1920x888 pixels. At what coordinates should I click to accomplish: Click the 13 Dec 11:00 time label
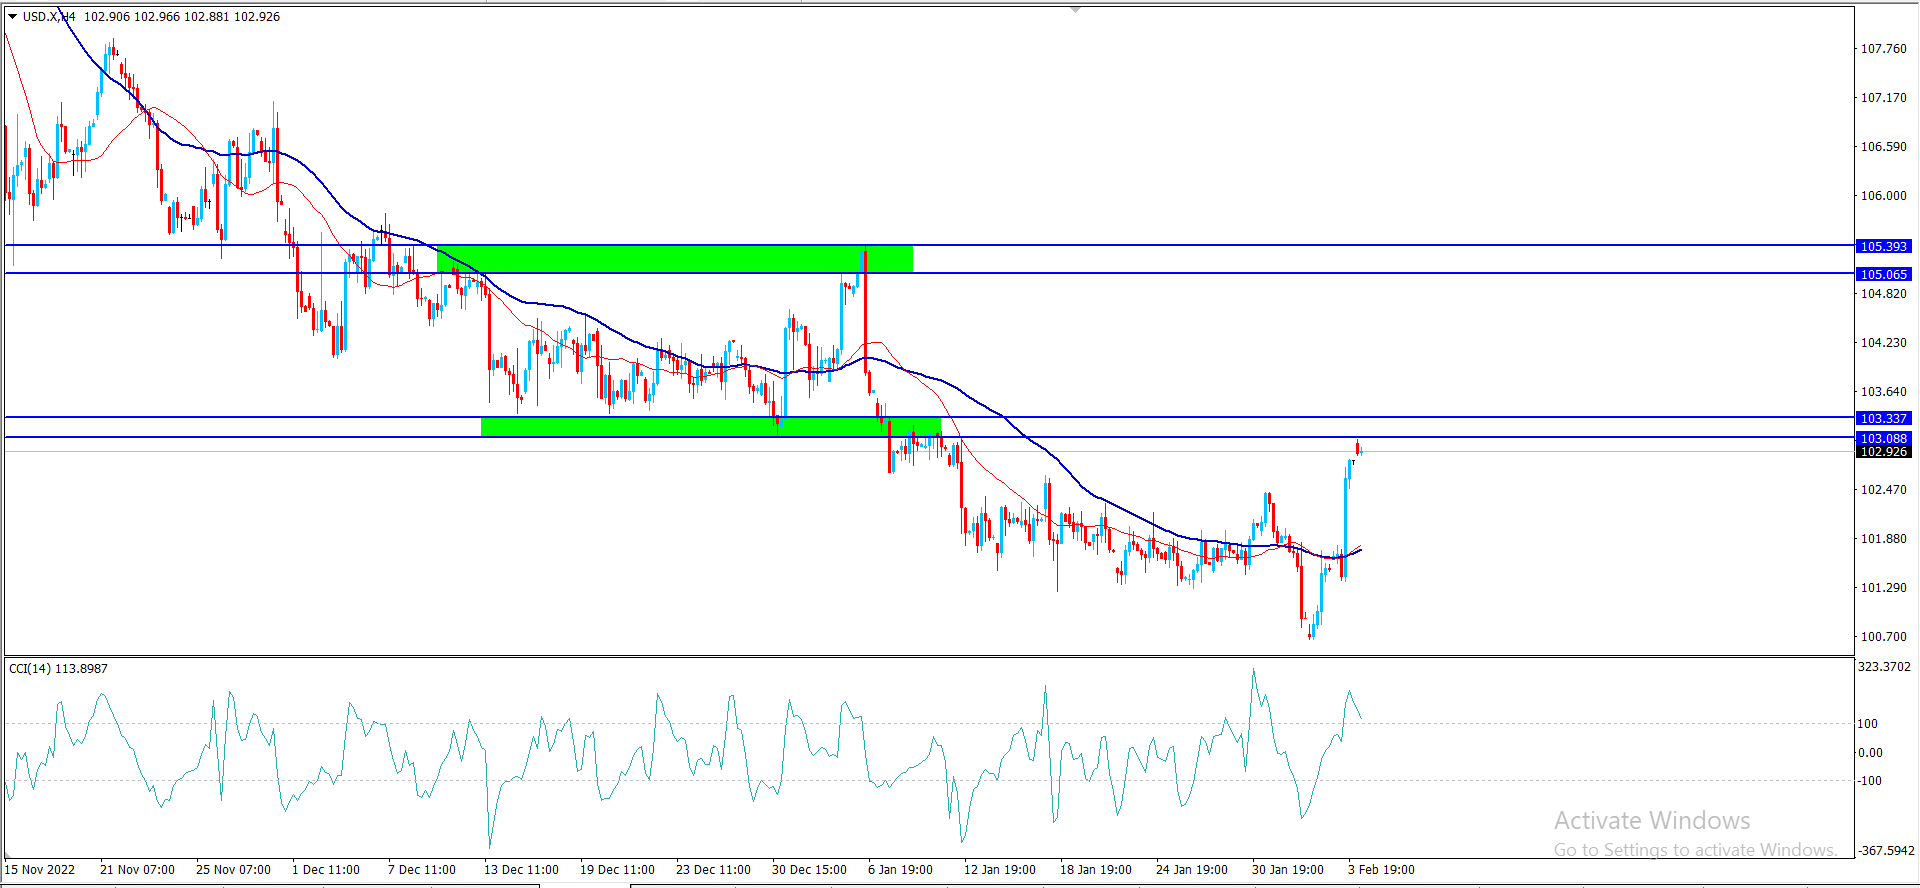coord(521,869)
